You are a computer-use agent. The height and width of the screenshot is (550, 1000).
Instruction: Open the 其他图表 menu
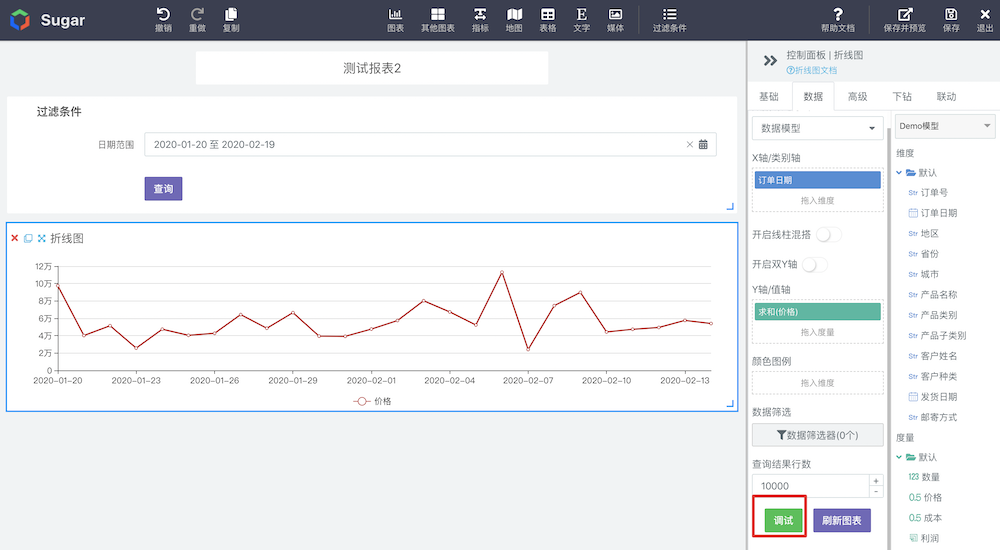(x=438, y=20)
